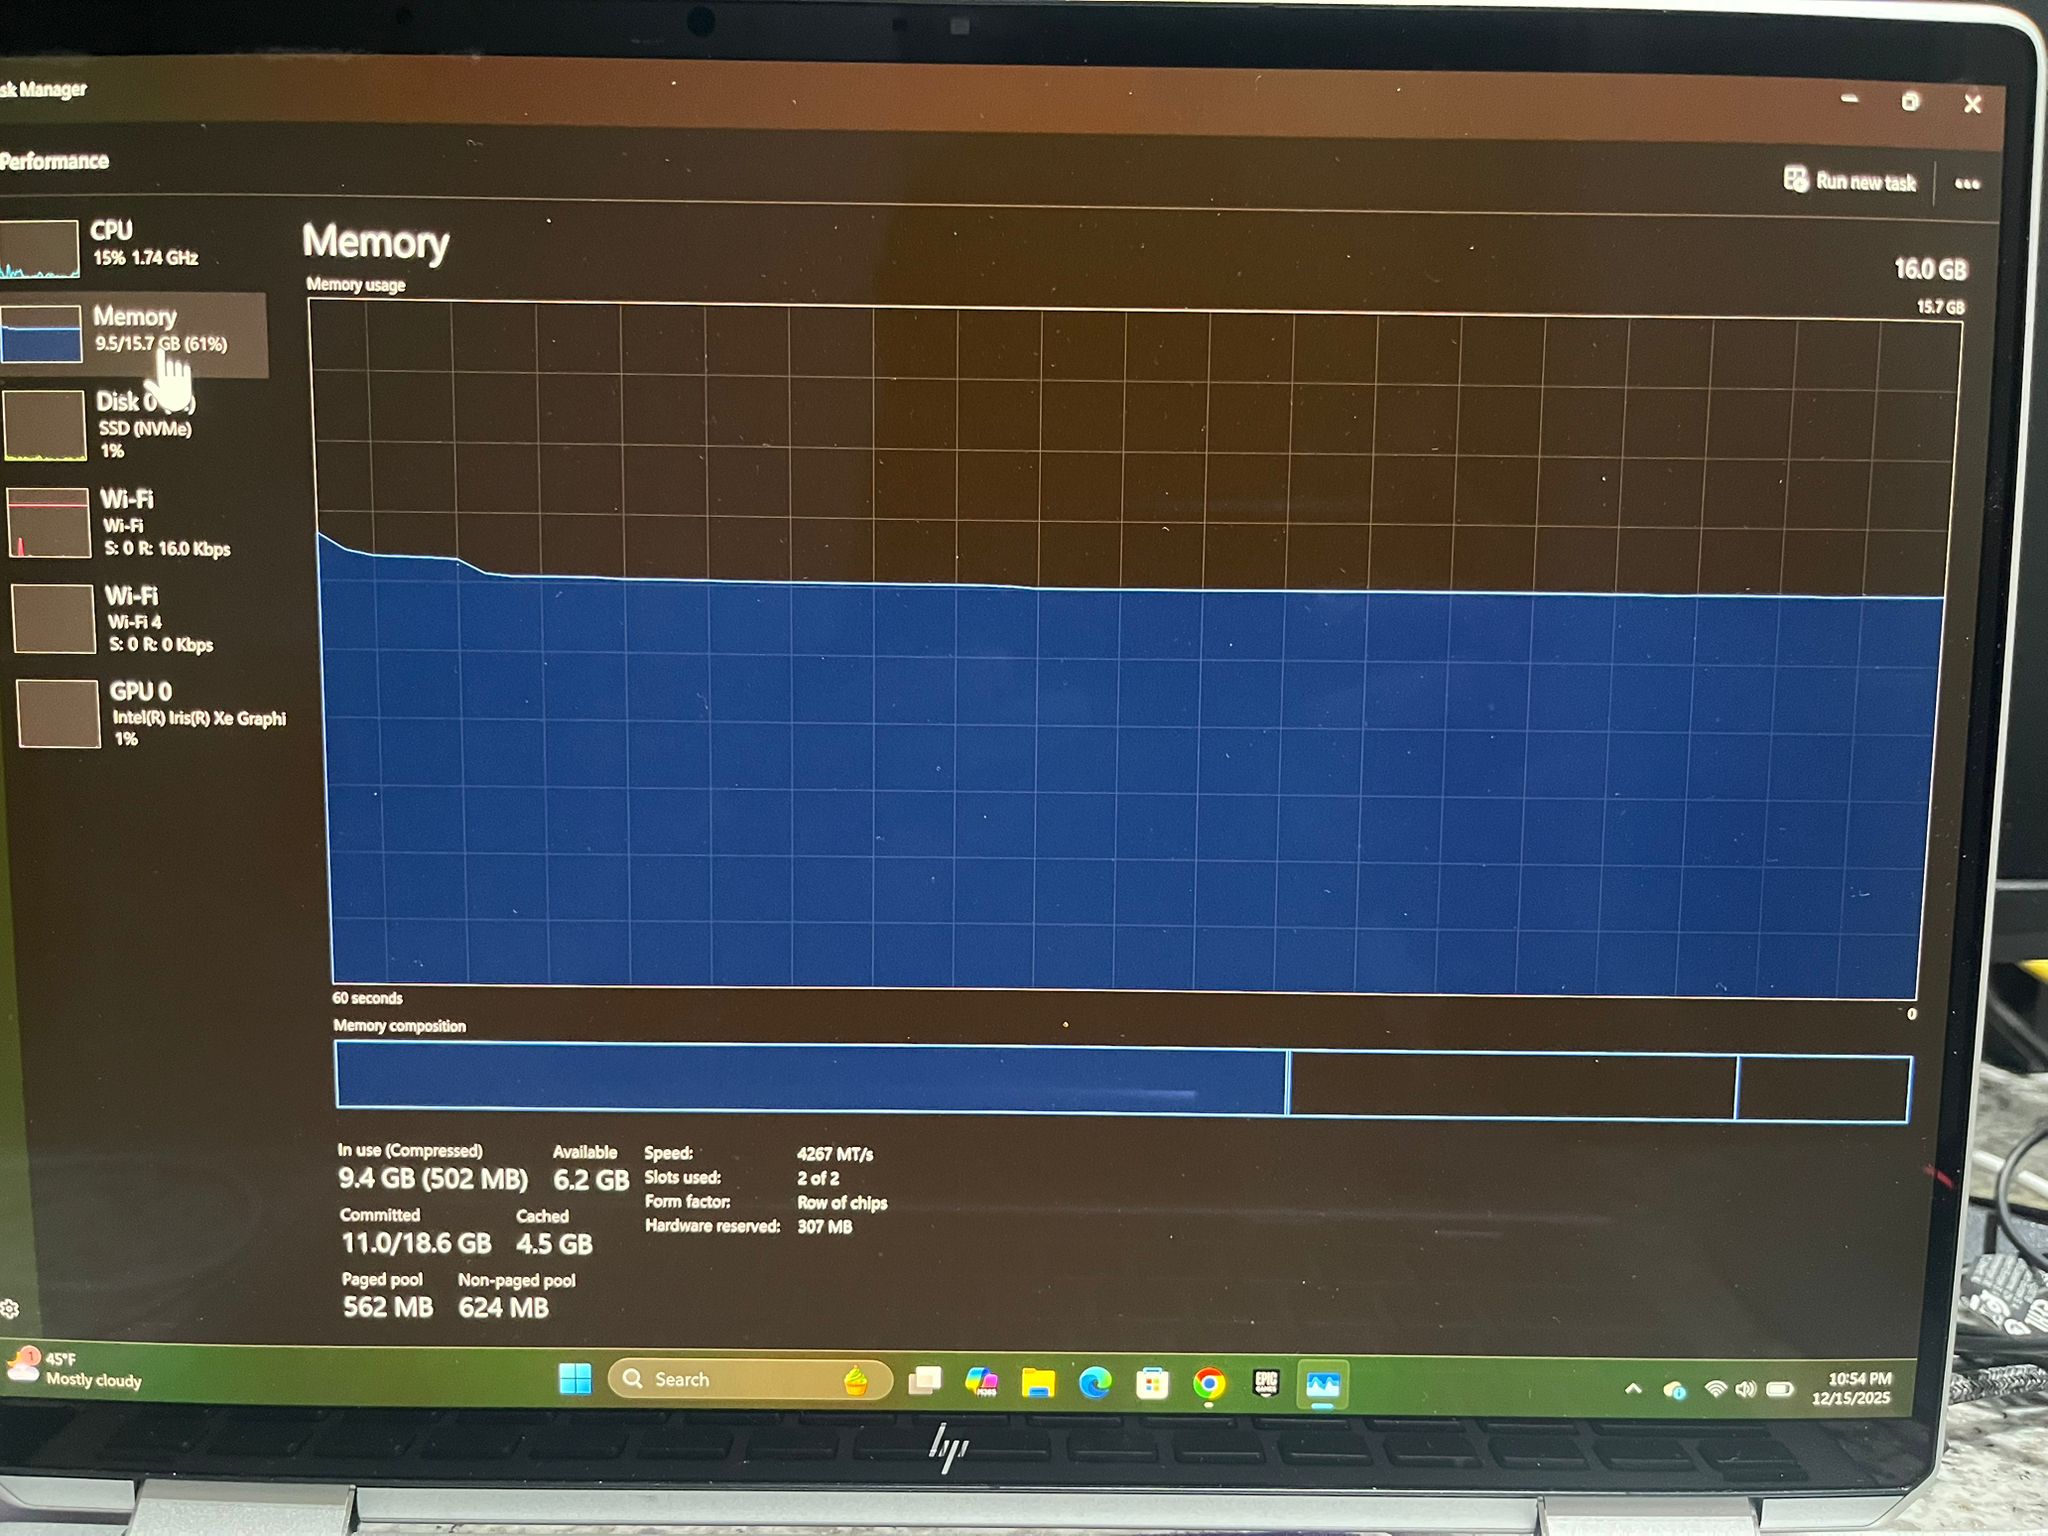Open the volume icon in system tray

(1748, 1388)
